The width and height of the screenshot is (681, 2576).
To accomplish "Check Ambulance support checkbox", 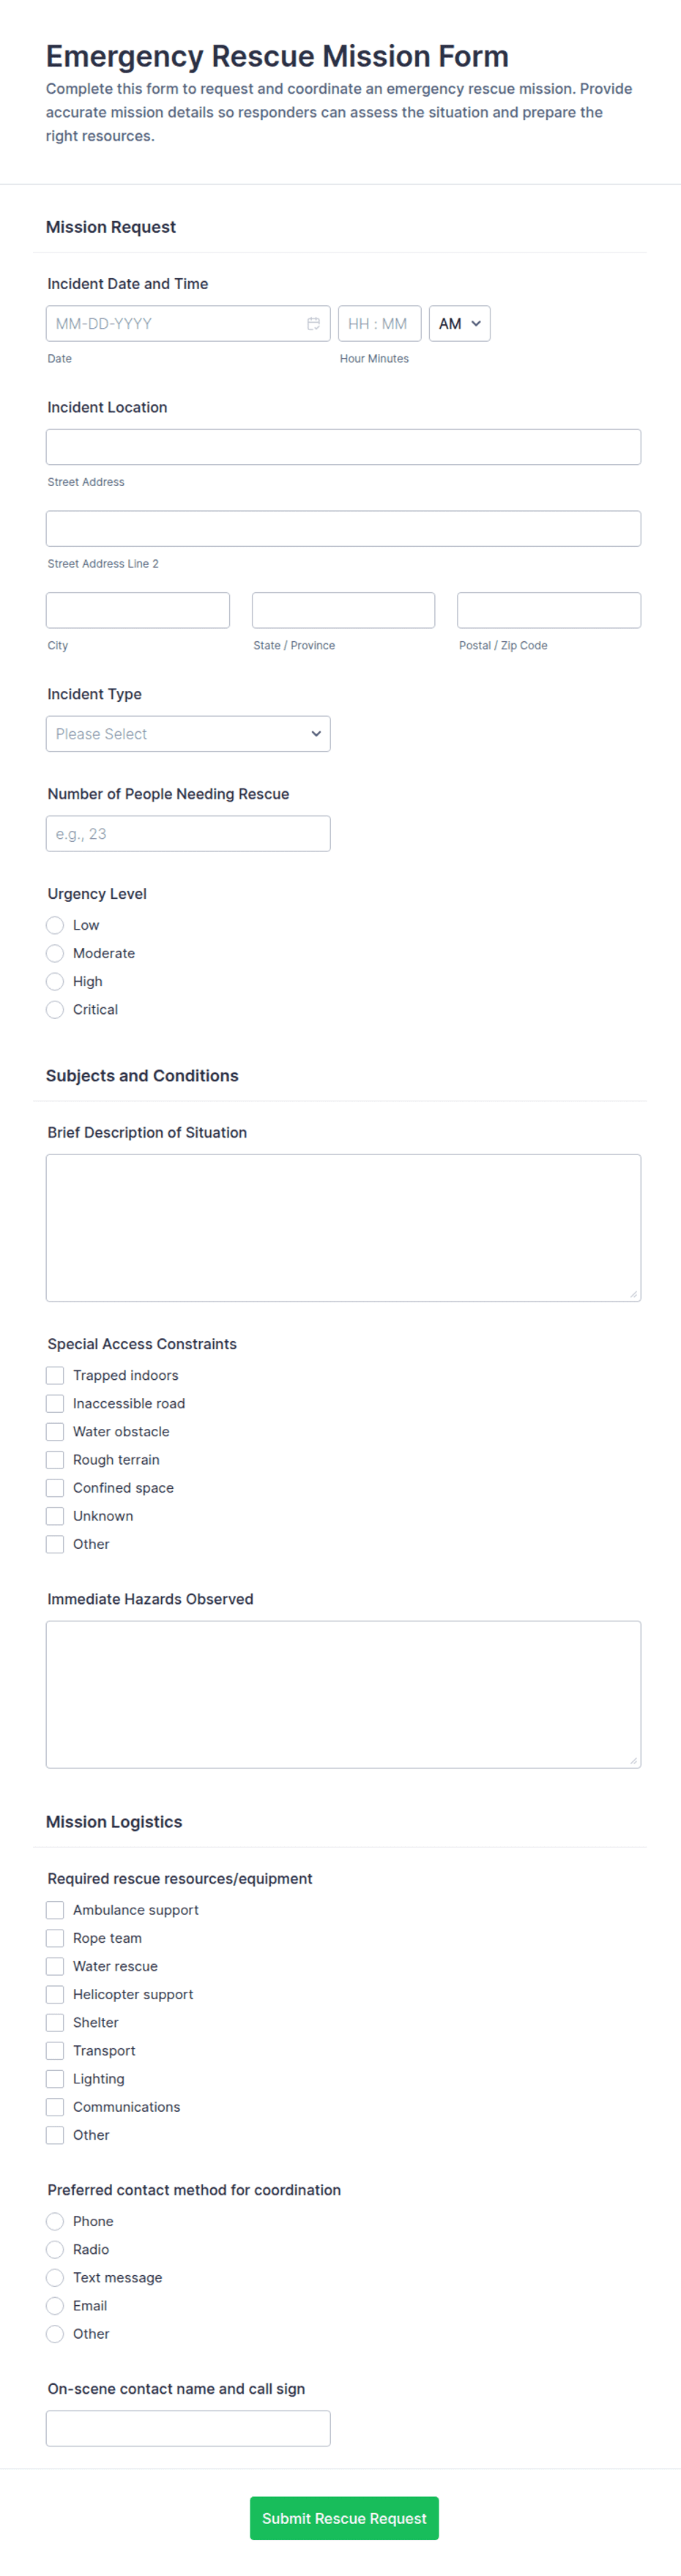I will pos(55,1911).
